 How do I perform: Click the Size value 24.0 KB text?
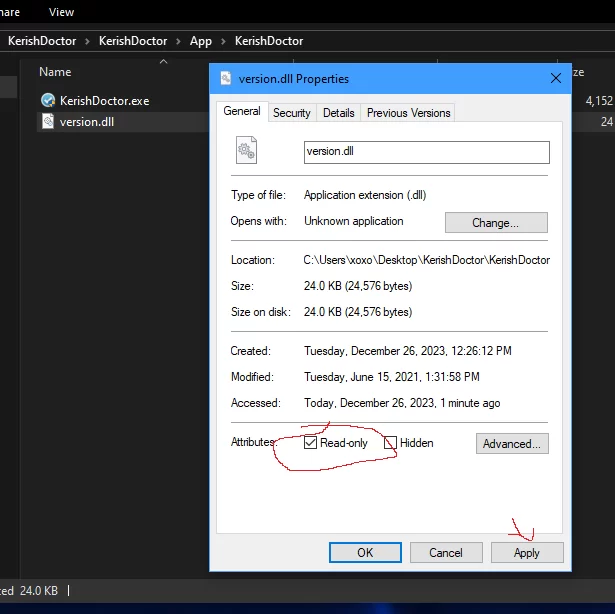coord(358,286)
